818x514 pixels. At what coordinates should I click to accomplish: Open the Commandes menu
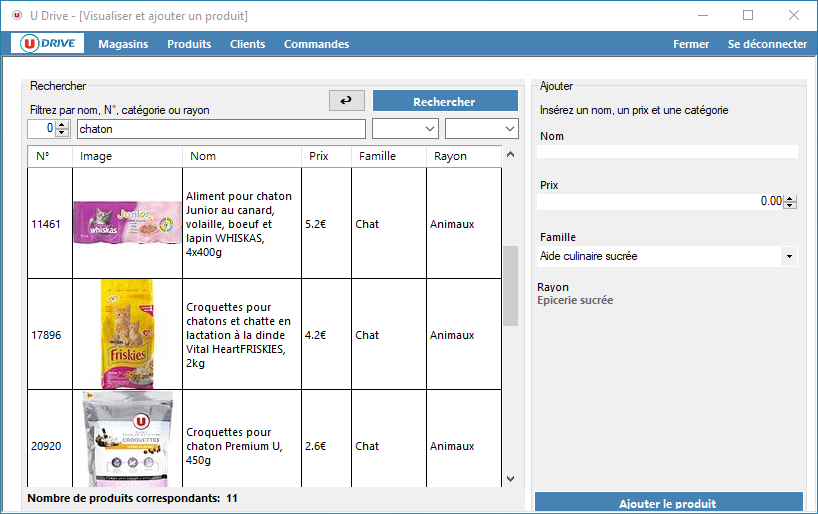click(x=316, y=44)
